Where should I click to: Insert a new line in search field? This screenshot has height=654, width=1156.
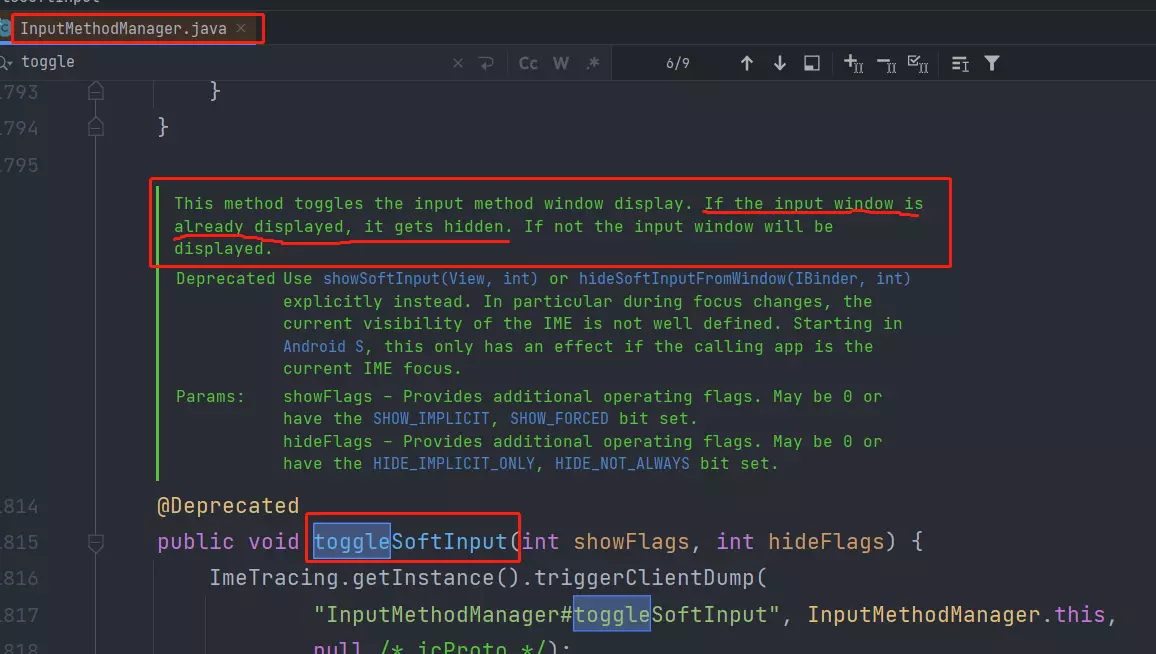point(486,63)
